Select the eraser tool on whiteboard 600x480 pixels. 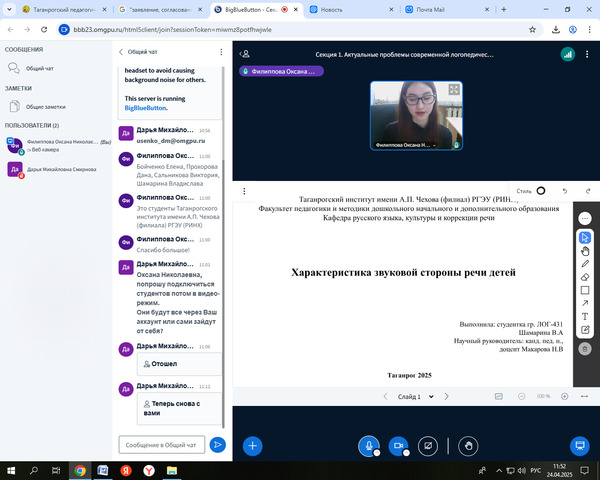click(x=586, y=277)
